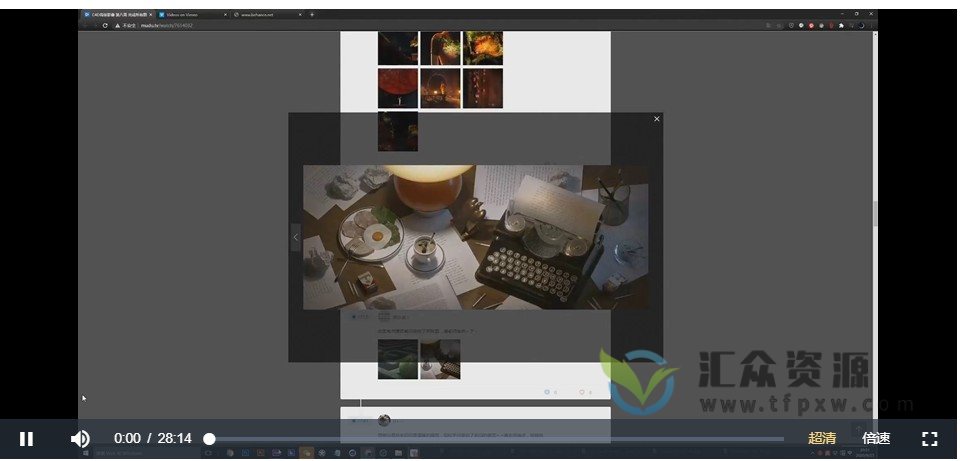This screenshot has width=961, height=461.
Task: Pause the video playback
Action: pos(27,439)
